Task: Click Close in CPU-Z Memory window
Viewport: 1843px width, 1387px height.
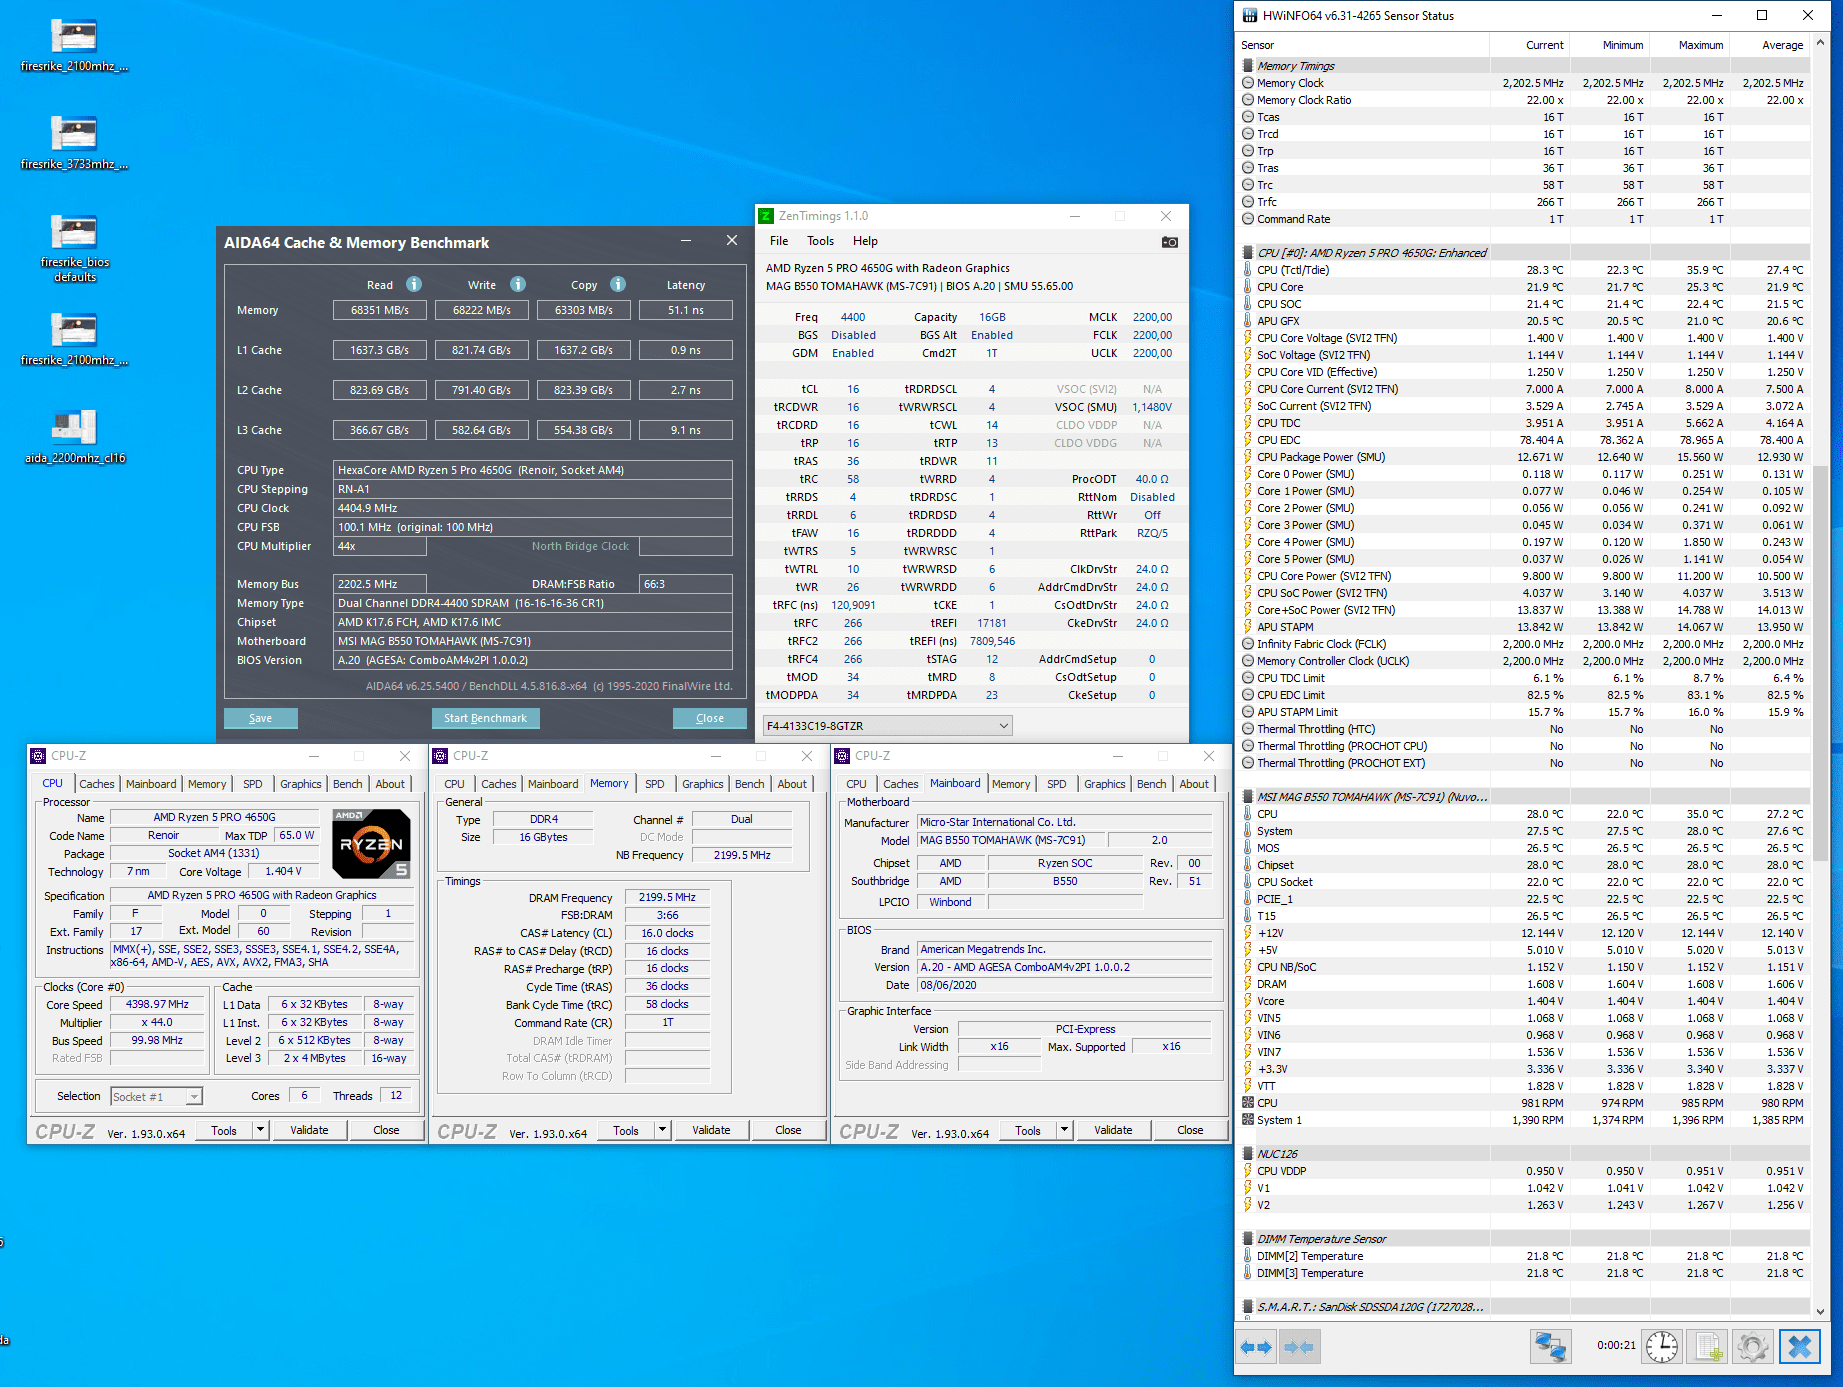Action: click(x=789, y=1130)
